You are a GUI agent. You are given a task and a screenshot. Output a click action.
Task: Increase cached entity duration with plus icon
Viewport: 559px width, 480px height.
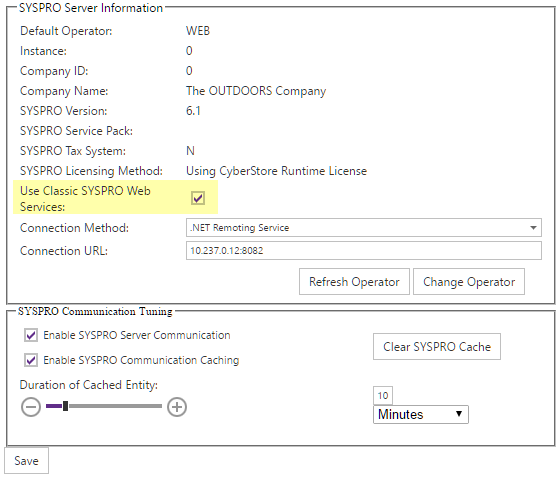(x=177, y=407)
